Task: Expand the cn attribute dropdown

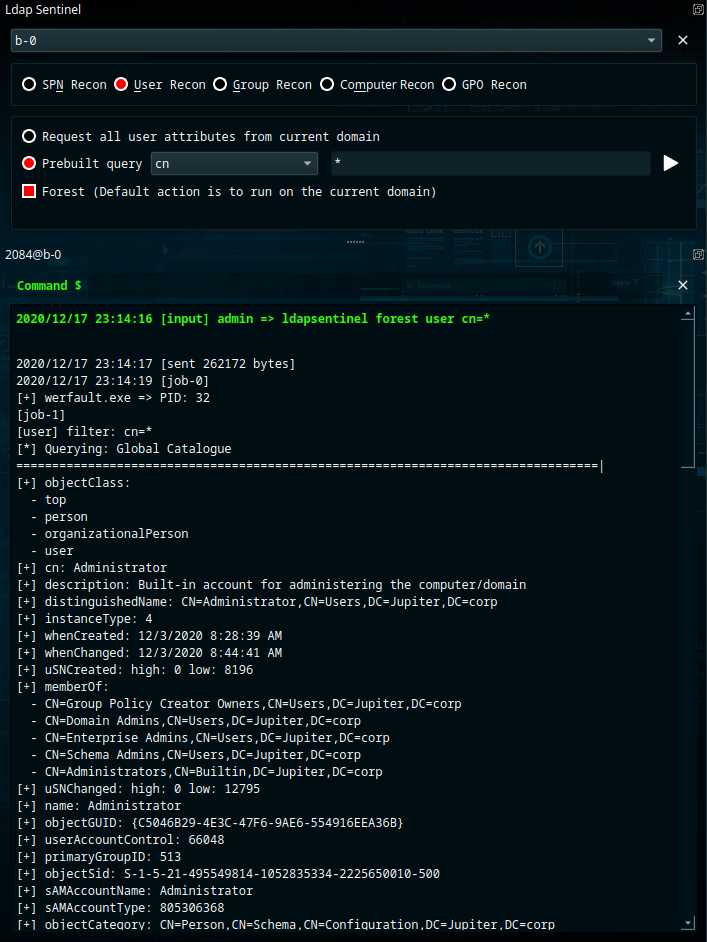Action: (x=234, y=163)
